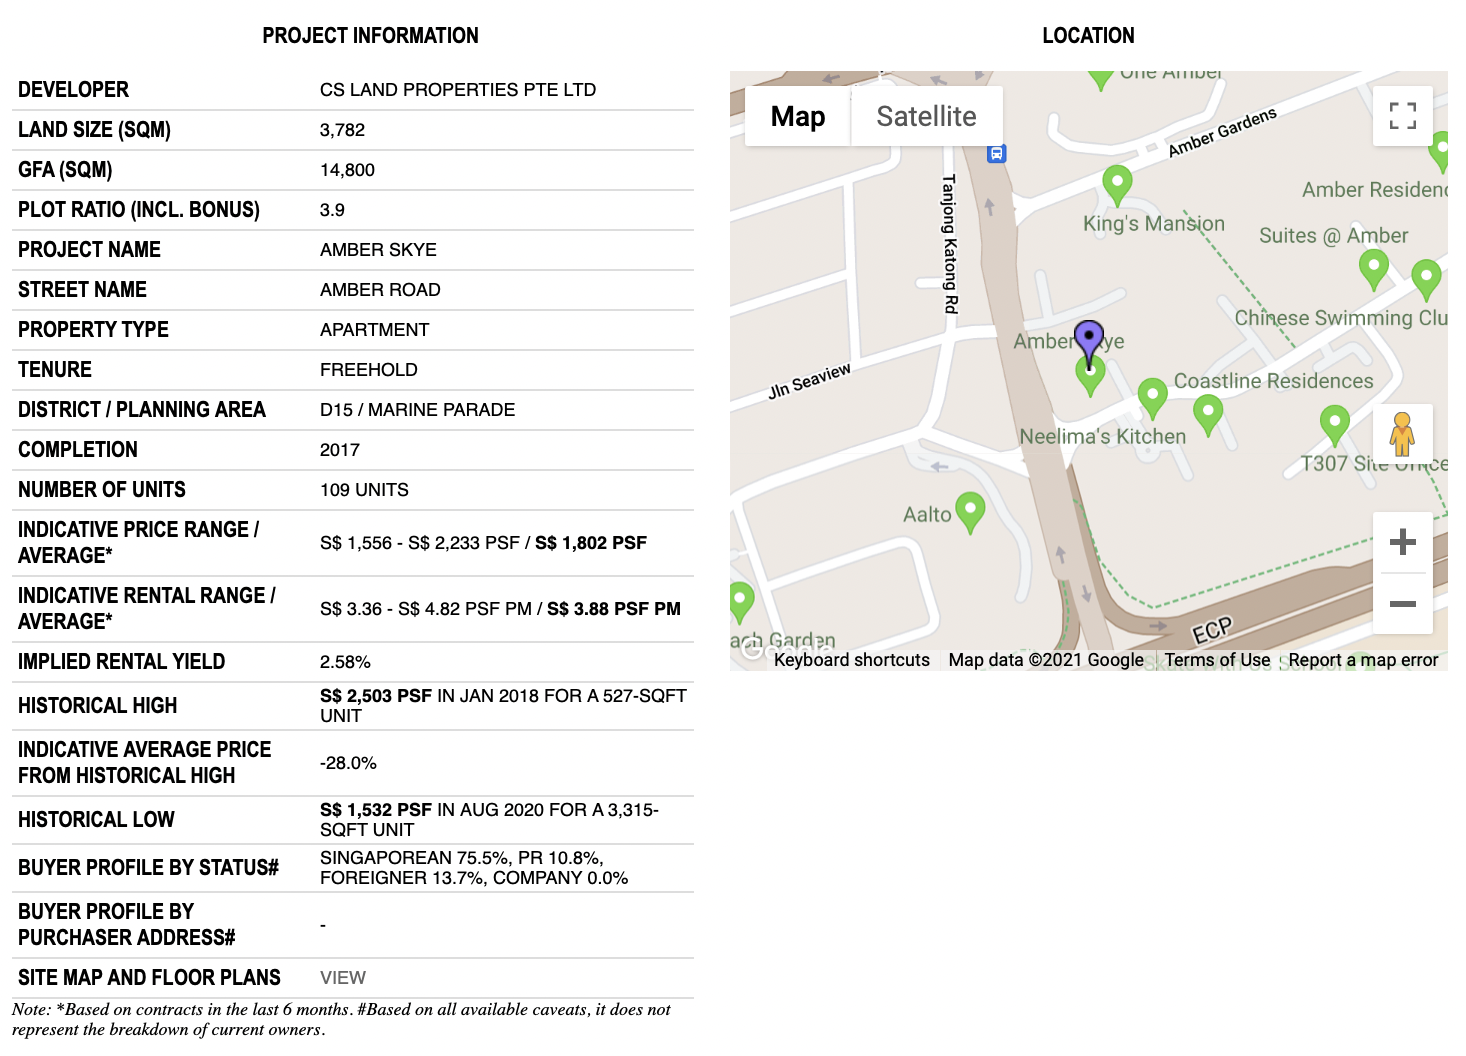Image resolution: width=1466 pixels, height=1056 pixels.
Task: Click the Coastline Residences green marker
Action: click(1152, 396)
